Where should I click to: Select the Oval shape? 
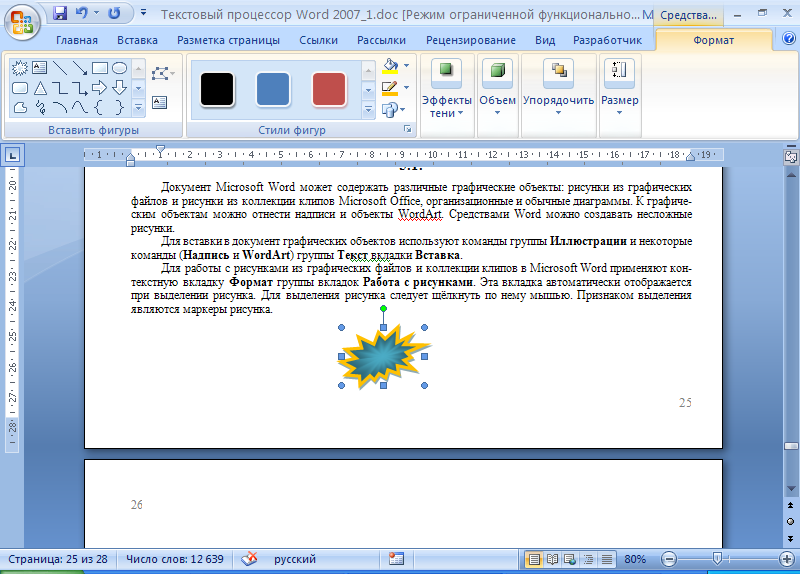pos(119,67)
